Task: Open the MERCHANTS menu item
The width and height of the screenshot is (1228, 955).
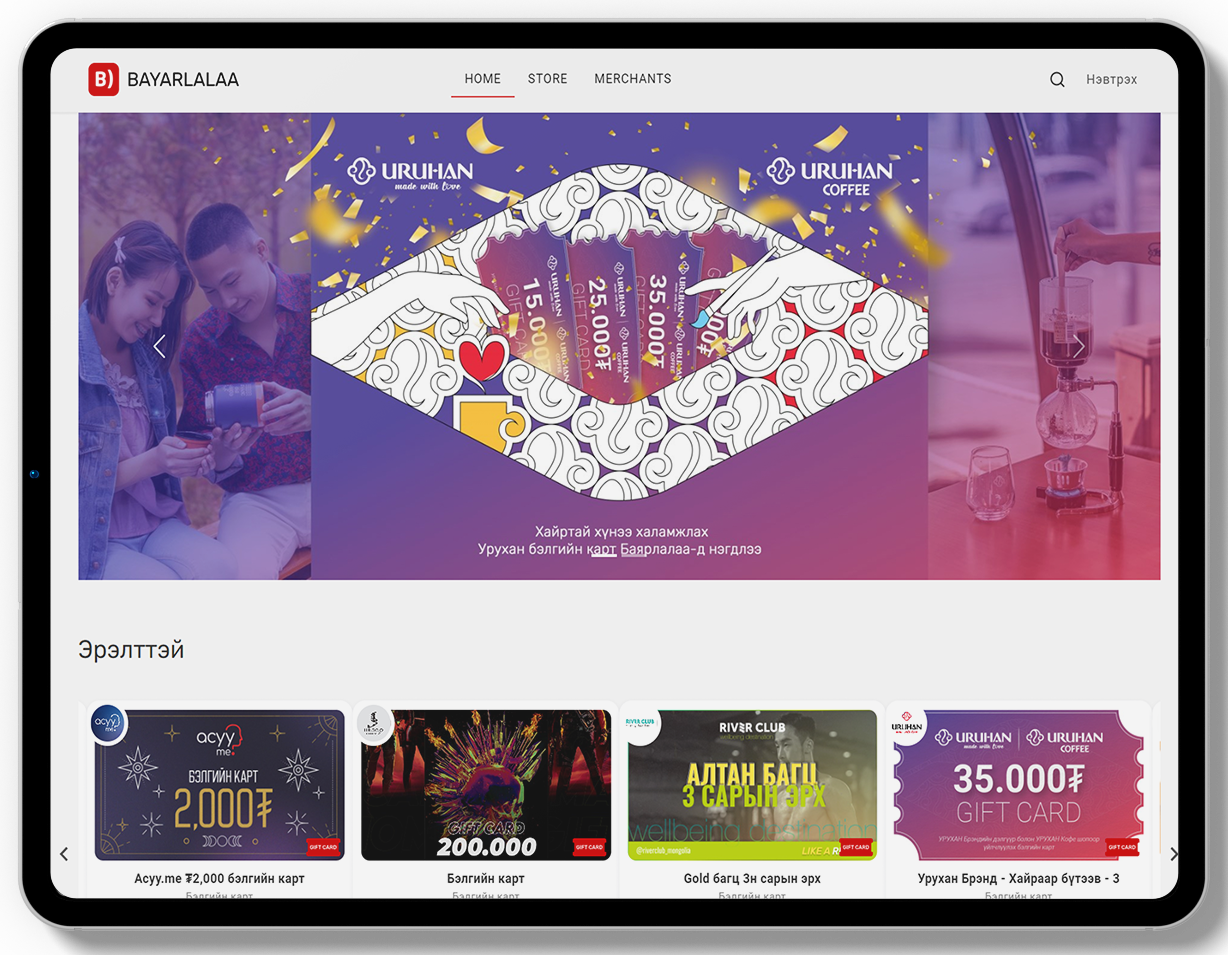Action: click(x=633, y=79)
